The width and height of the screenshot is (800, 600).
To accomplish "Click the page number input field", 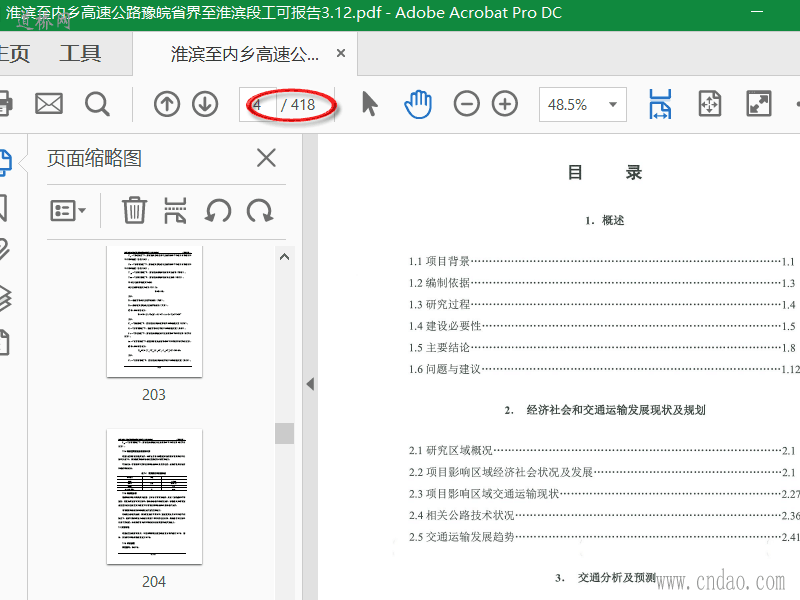I will tap(259, 105).
